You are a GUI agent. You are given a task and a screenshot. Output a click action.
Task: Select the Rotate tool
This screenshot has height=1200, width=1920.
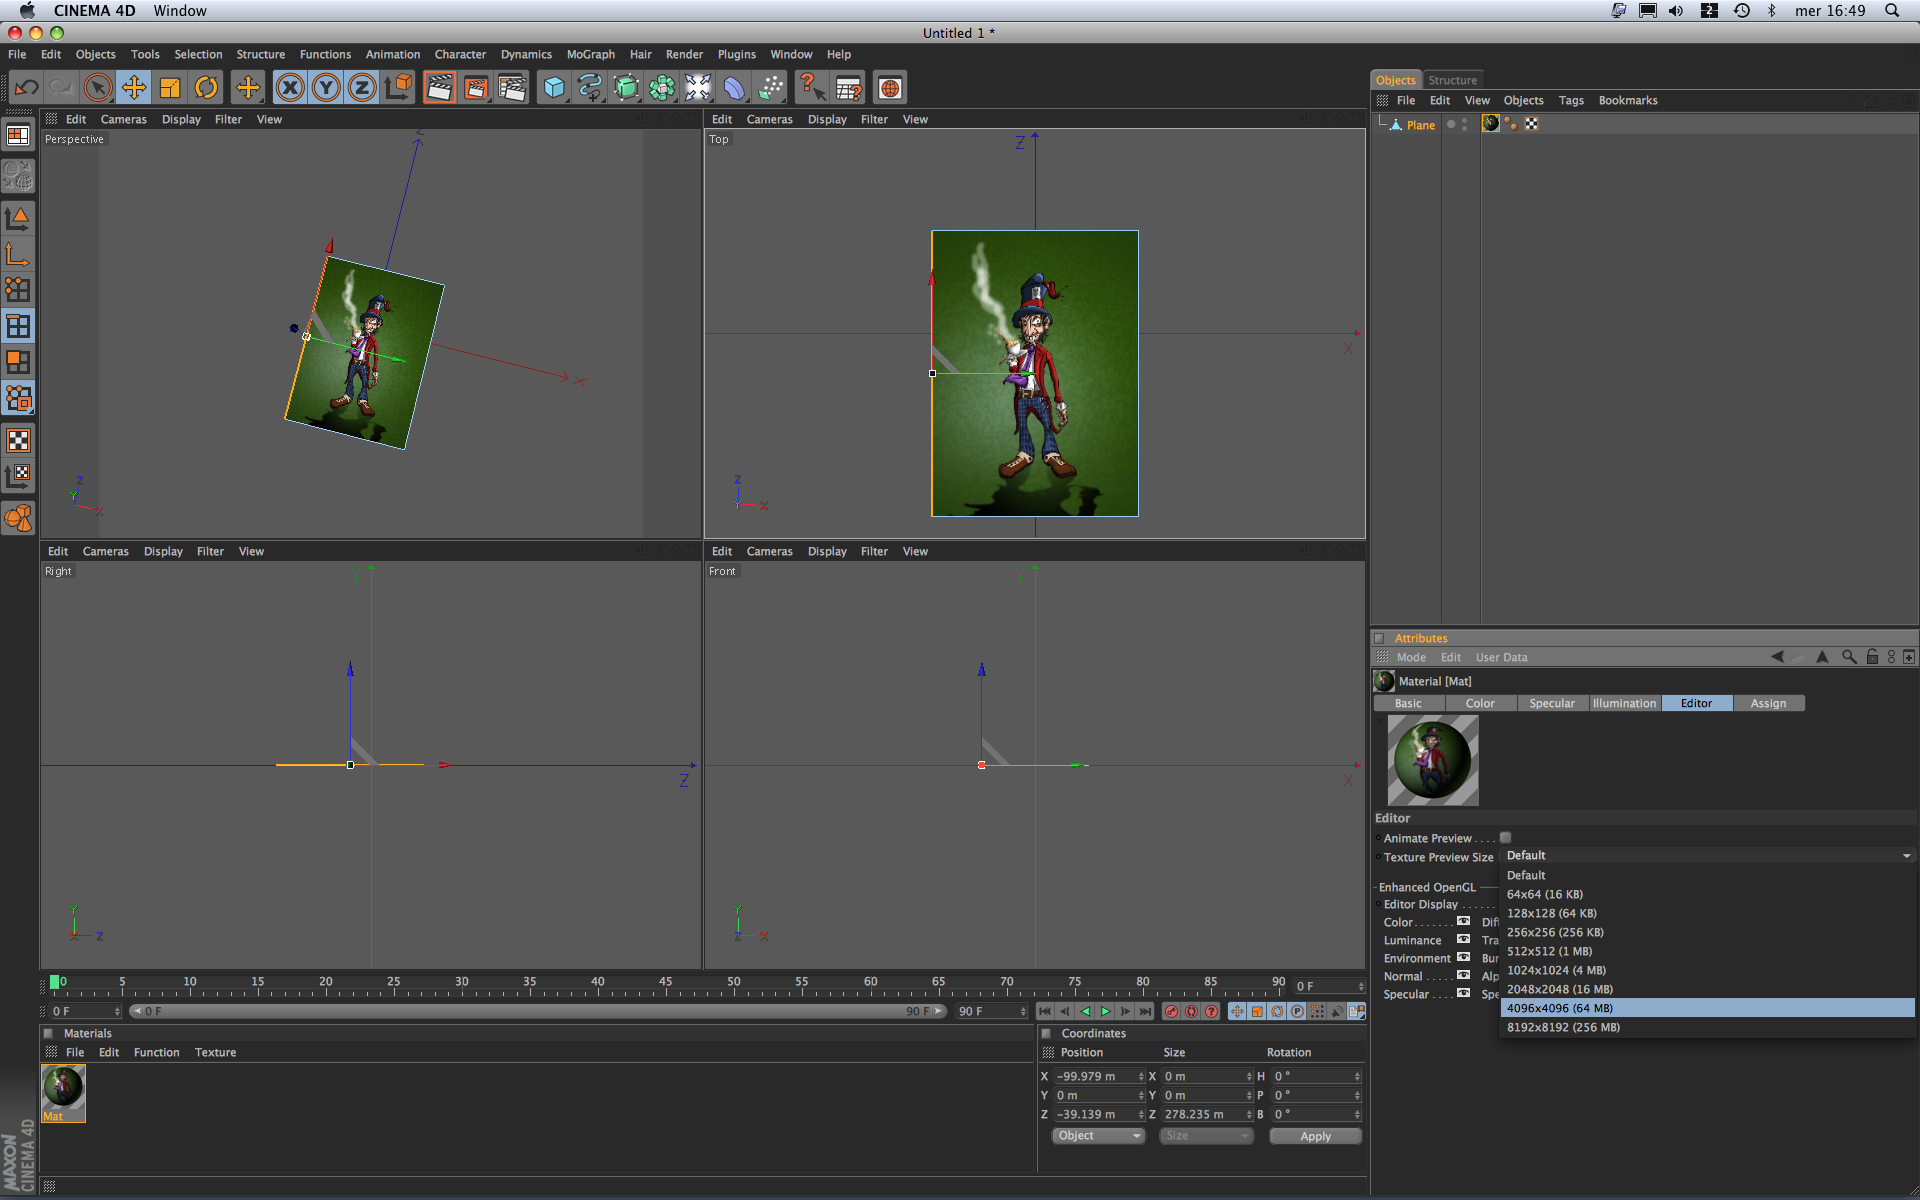[206, 88]
